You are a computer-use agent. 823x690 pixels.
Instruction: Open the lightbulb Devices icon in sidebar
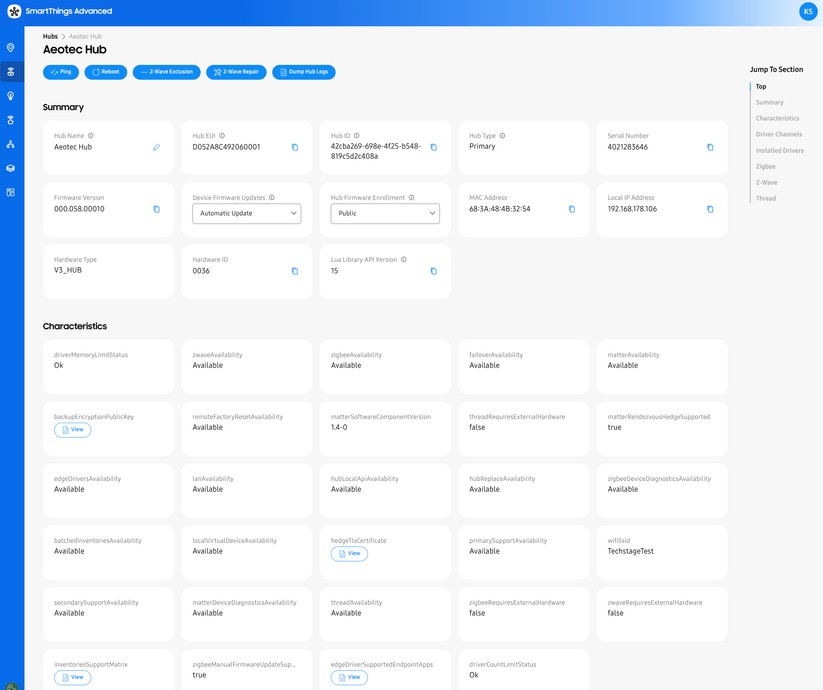10,95
